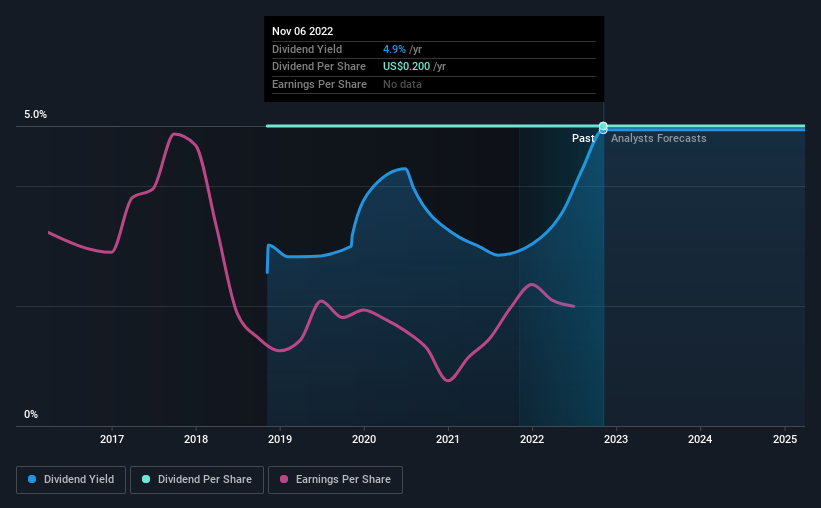Screen dimensions: 821x508
Task: Click the 2017 x-axis label
Action: pyautogui.click(x=112, y=439)
